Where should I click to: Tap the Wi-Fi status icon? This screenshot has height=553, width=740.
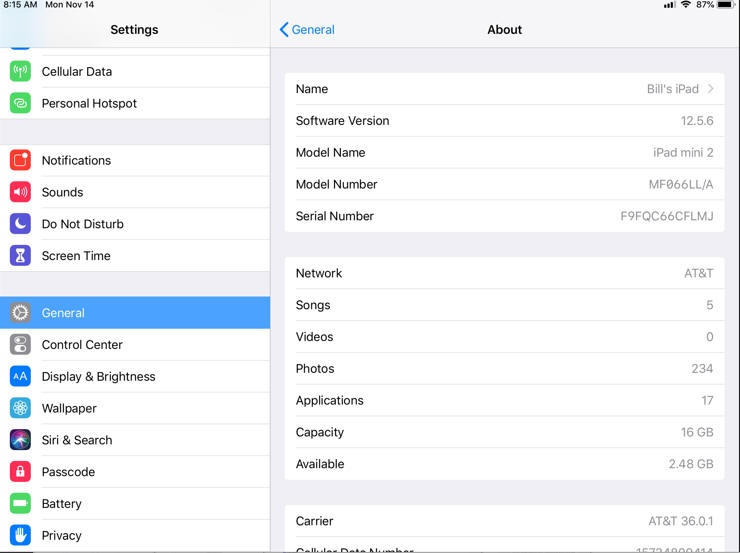tap(686, 5)
